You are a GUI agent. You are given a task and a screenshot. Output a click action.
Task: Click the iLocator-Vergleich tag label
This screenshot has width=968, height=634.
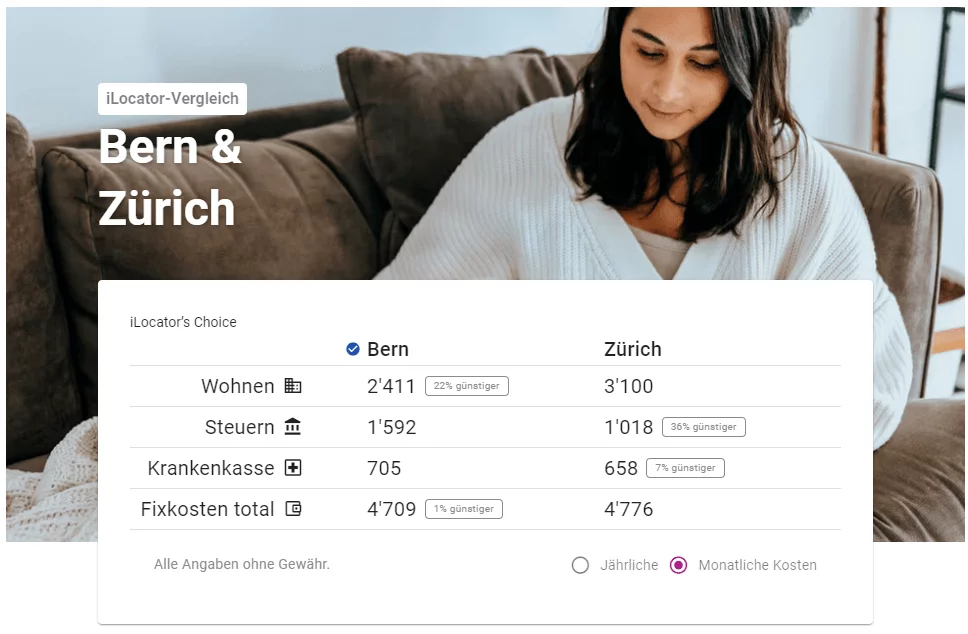coord(172,99)
